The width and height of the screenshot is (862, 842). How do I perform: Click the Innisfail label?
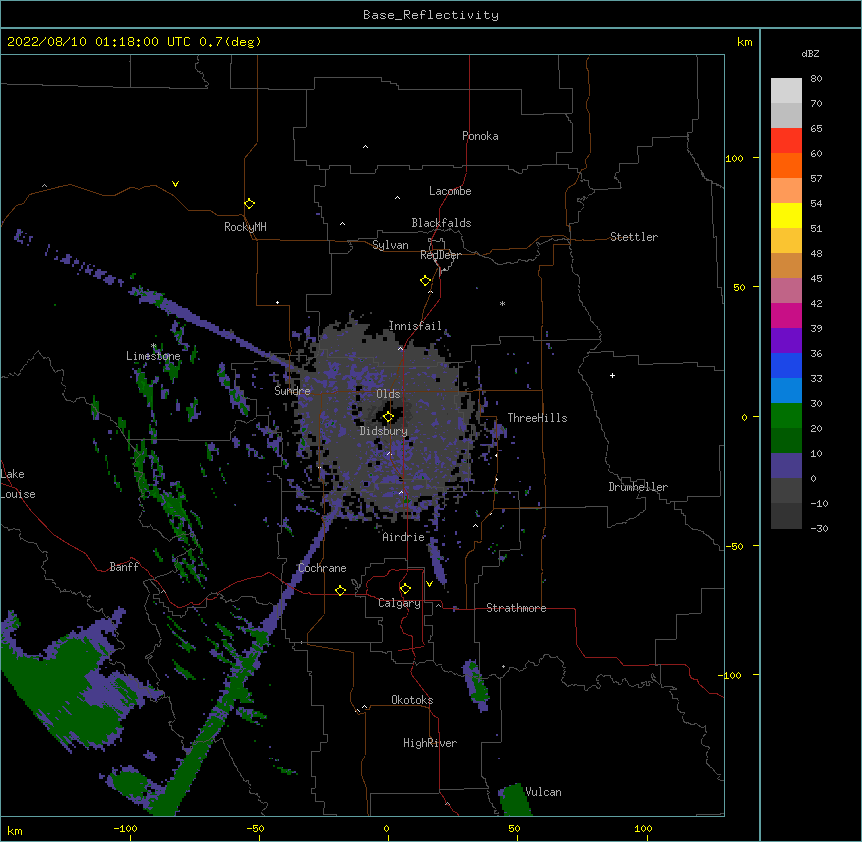point(415,326)
